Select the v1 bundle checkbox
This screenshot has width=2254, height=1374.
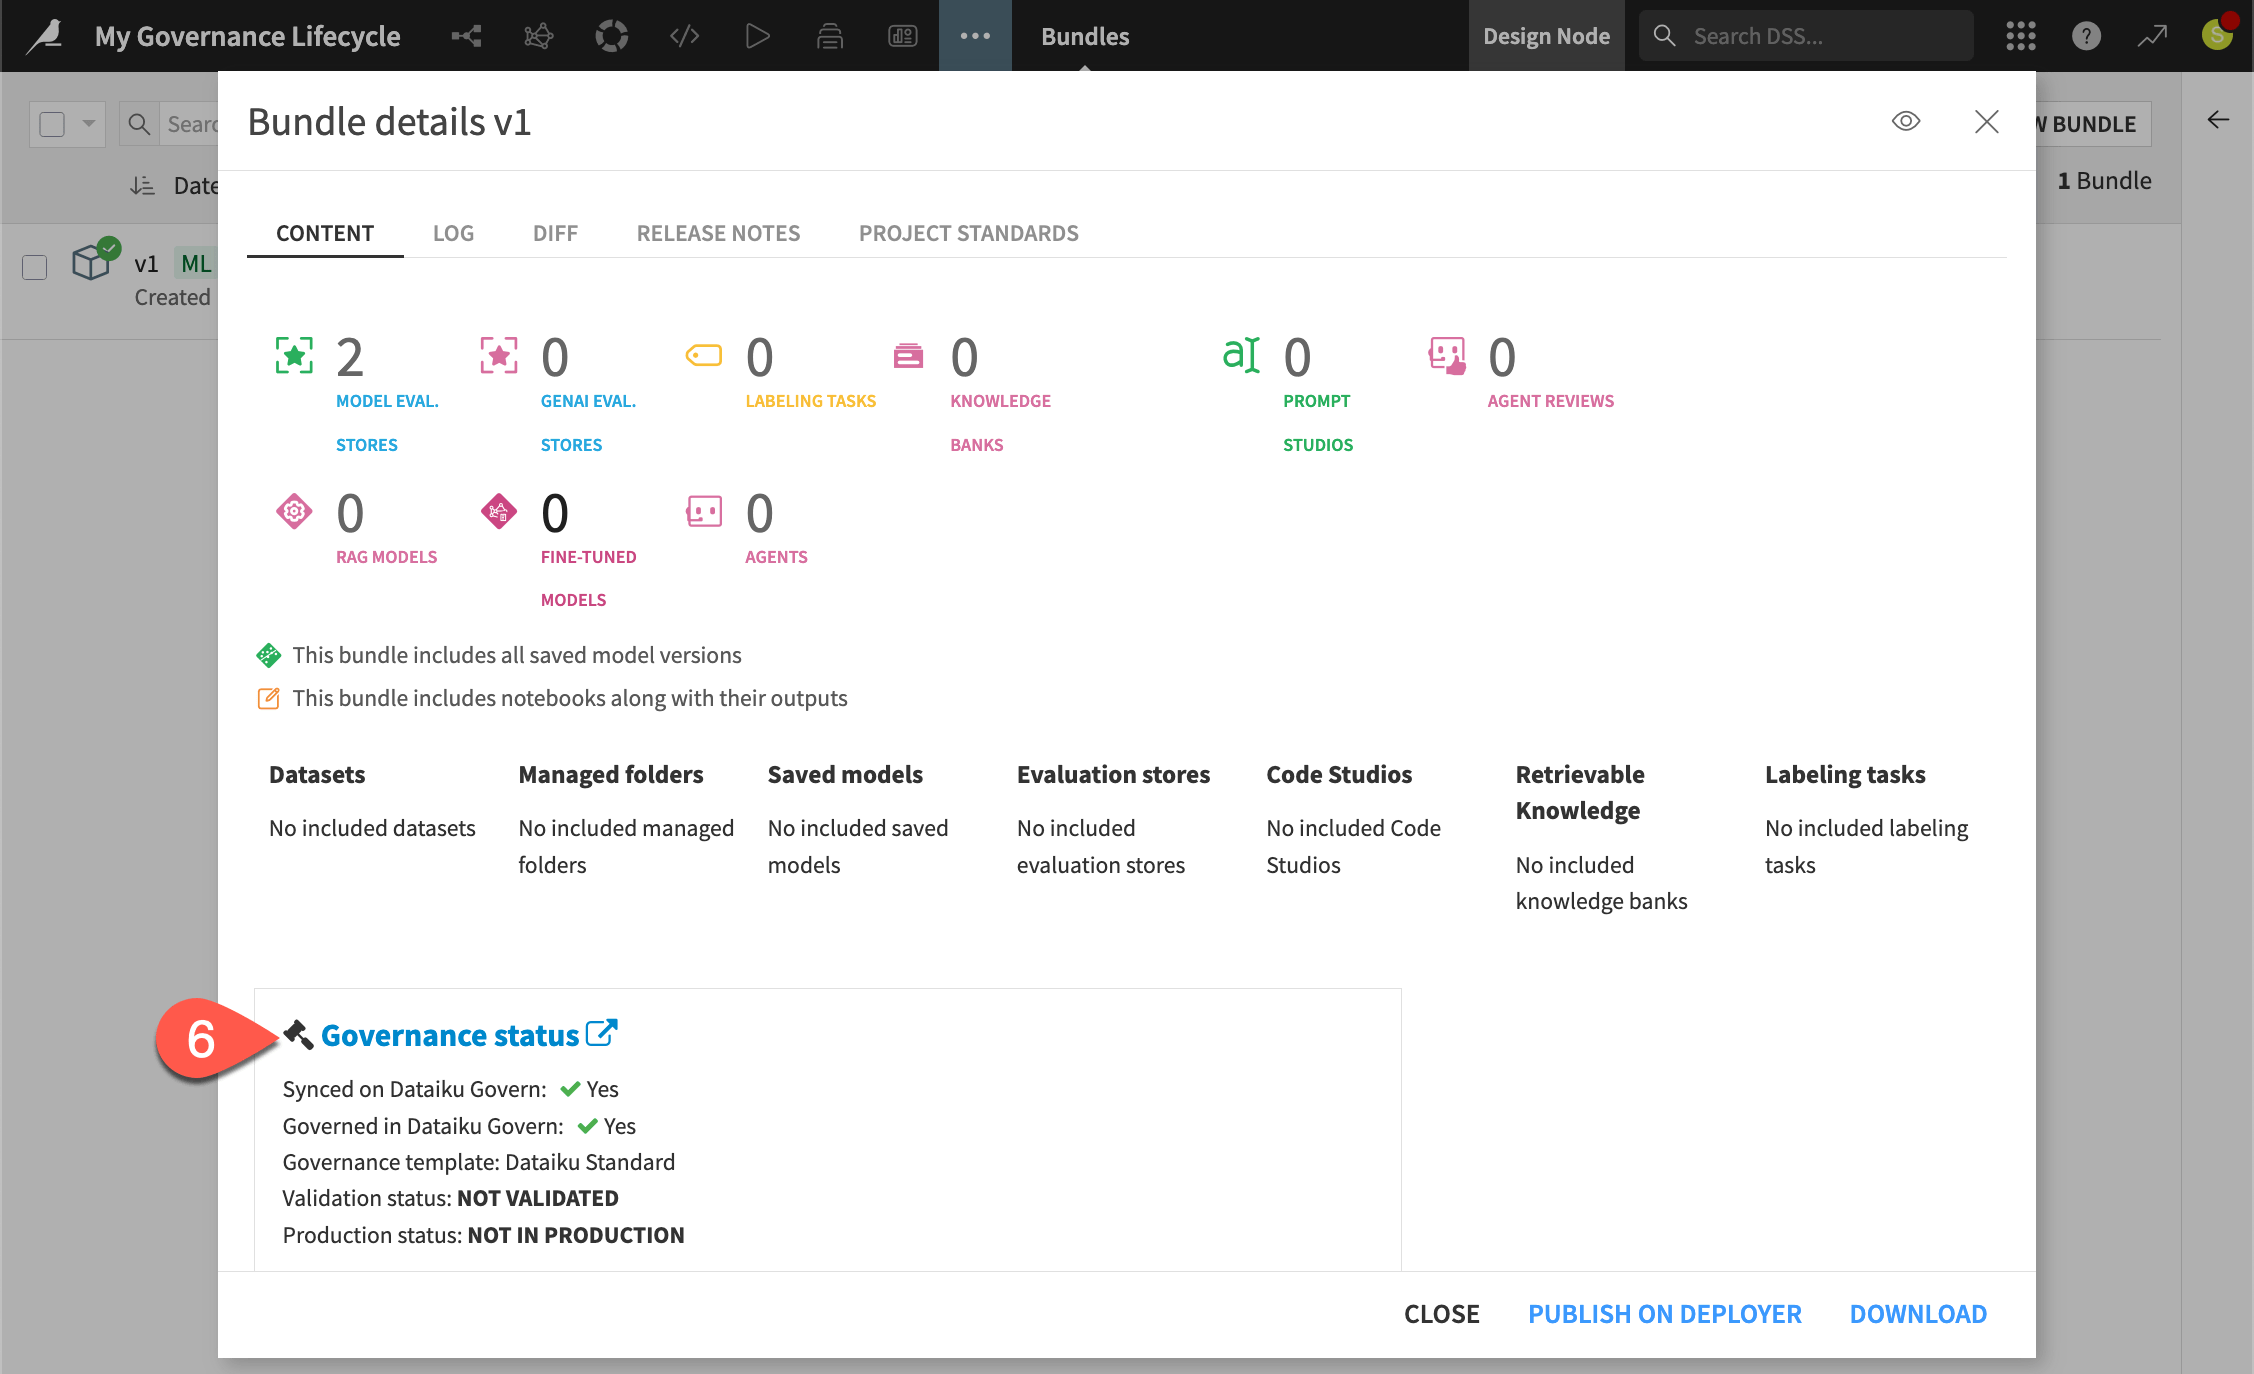point(34,267)
